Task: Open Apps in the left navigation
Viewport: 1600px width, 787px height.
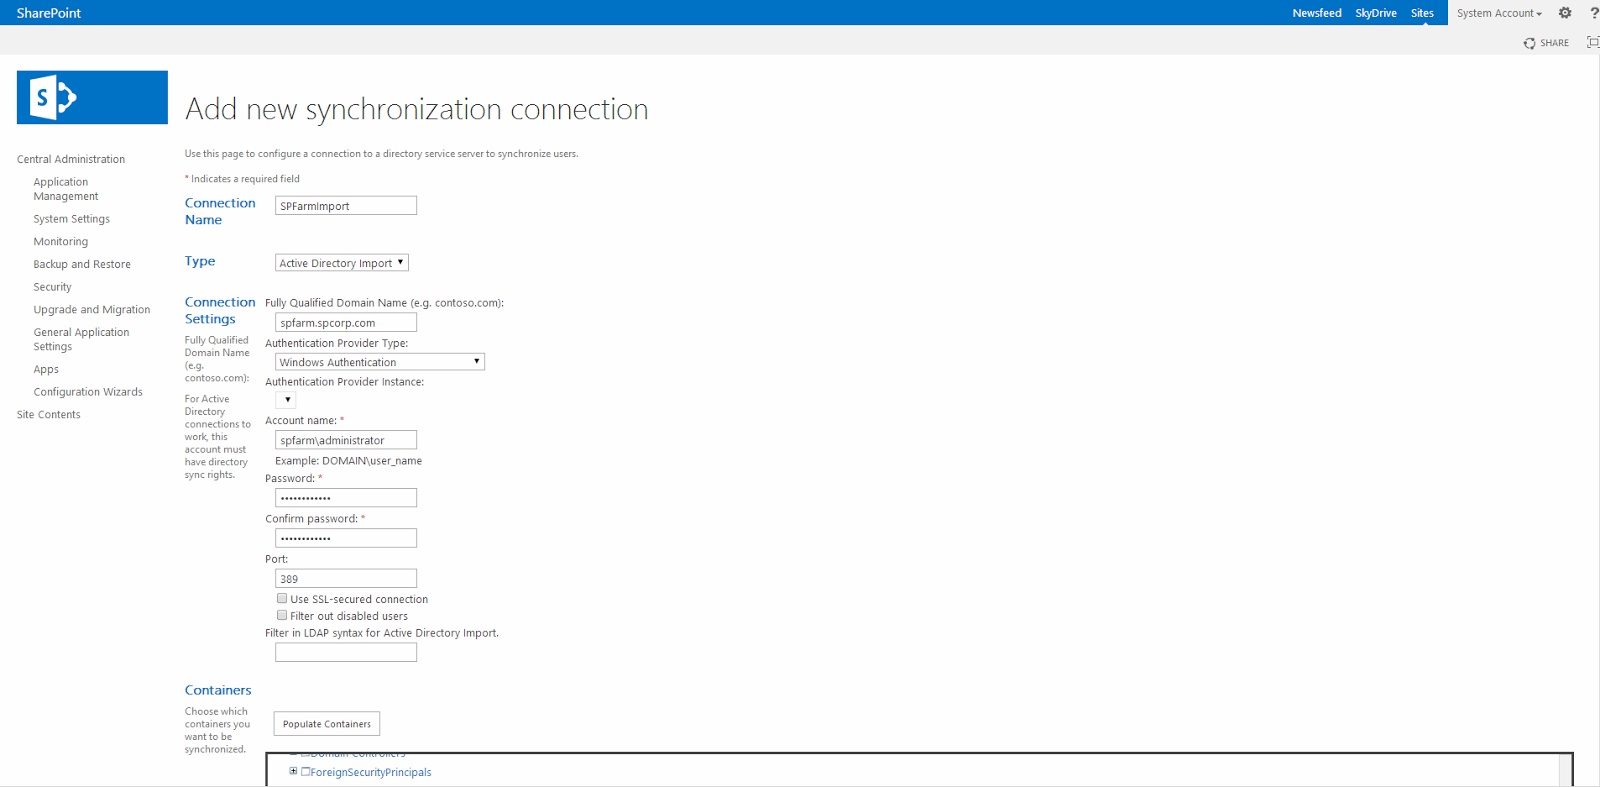Action: coord(46,369)
